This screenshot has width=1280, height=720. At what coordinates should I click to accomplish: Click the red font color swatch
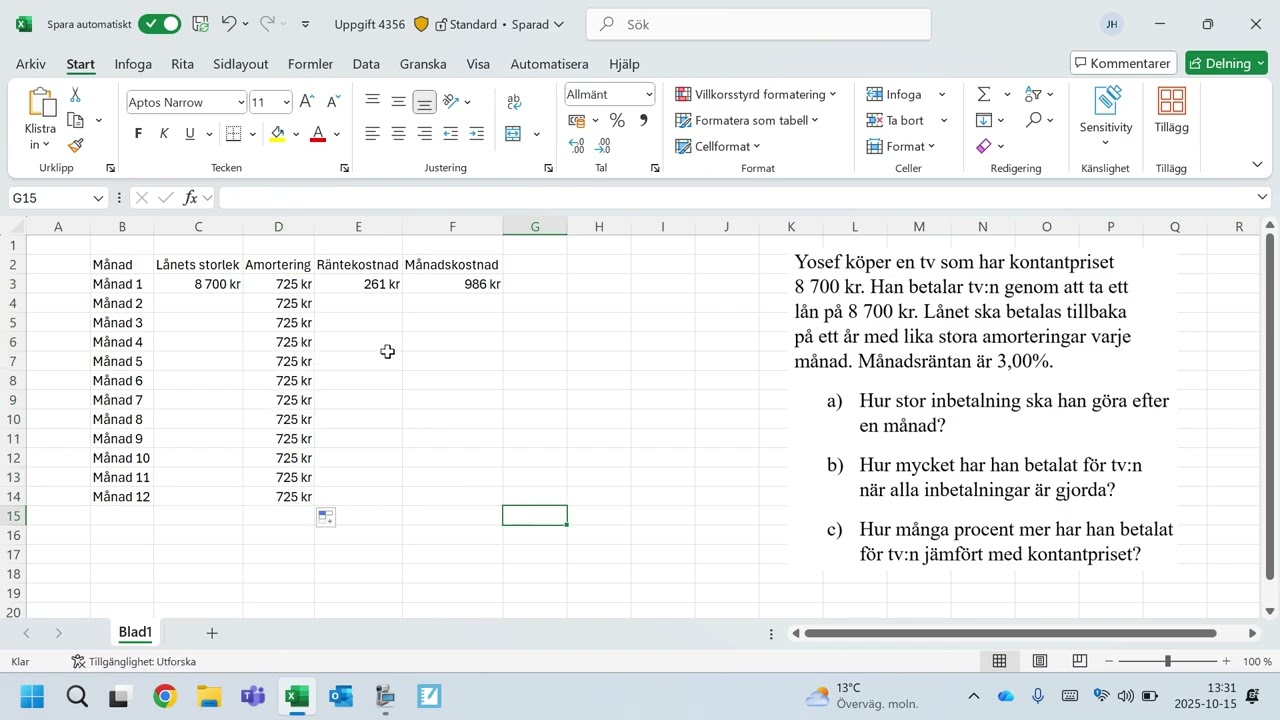(318, 134)
